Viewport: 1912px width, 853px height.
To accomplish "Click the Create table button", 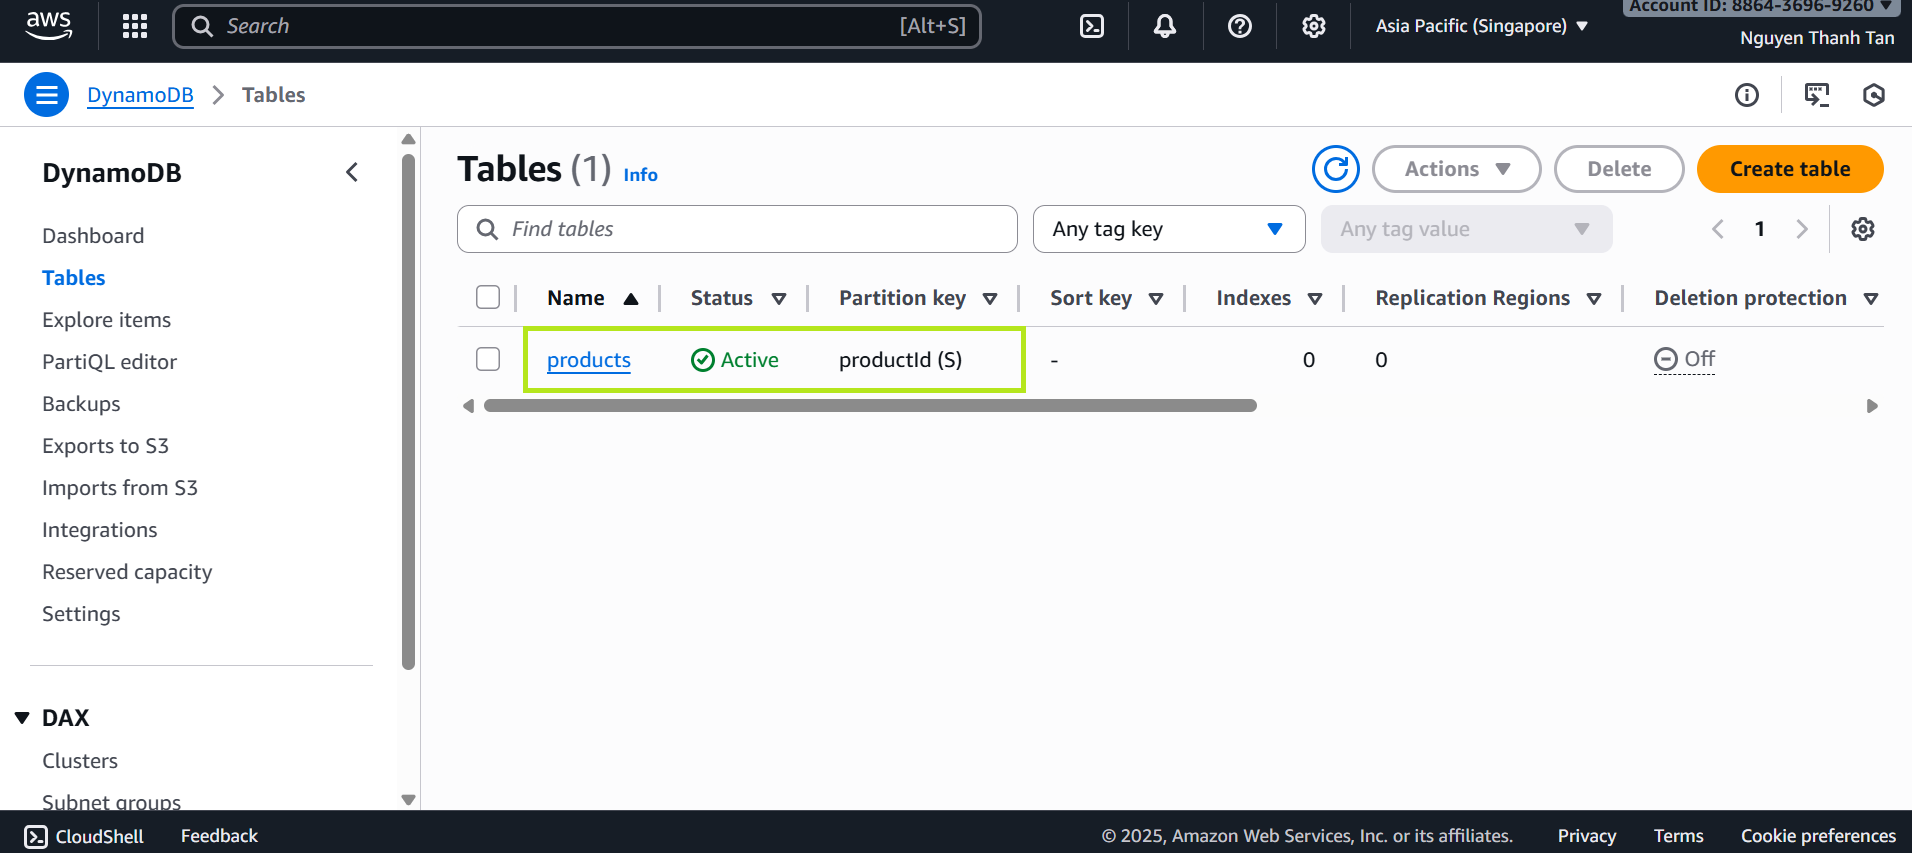I will point(1789,169).
